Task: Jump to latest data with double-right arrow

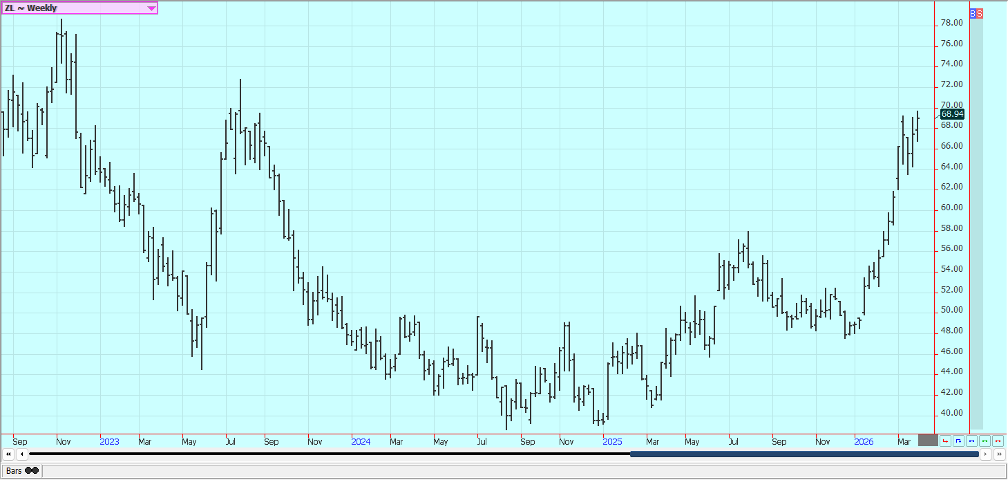Action: click(999, 454)
